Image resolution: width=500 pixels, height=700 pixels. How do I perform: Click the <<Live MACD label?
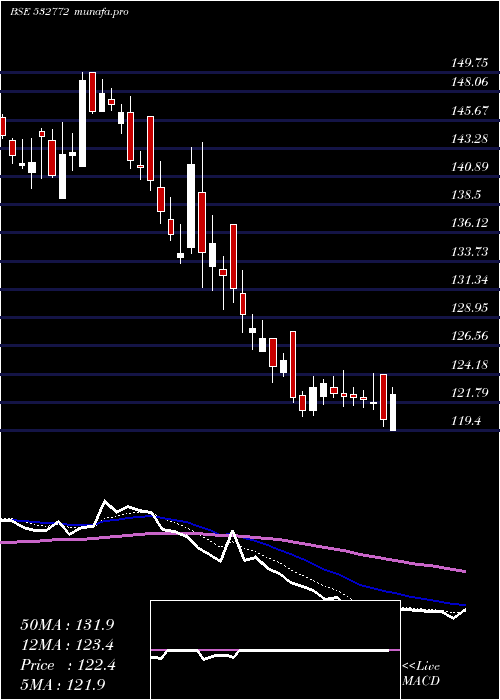coord(421,674)
